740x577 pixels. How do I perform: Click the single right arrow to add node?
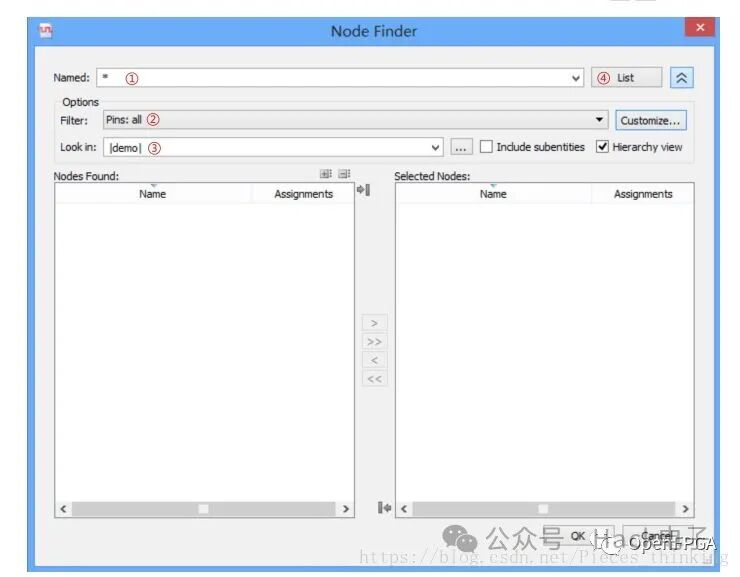[374, 324]
